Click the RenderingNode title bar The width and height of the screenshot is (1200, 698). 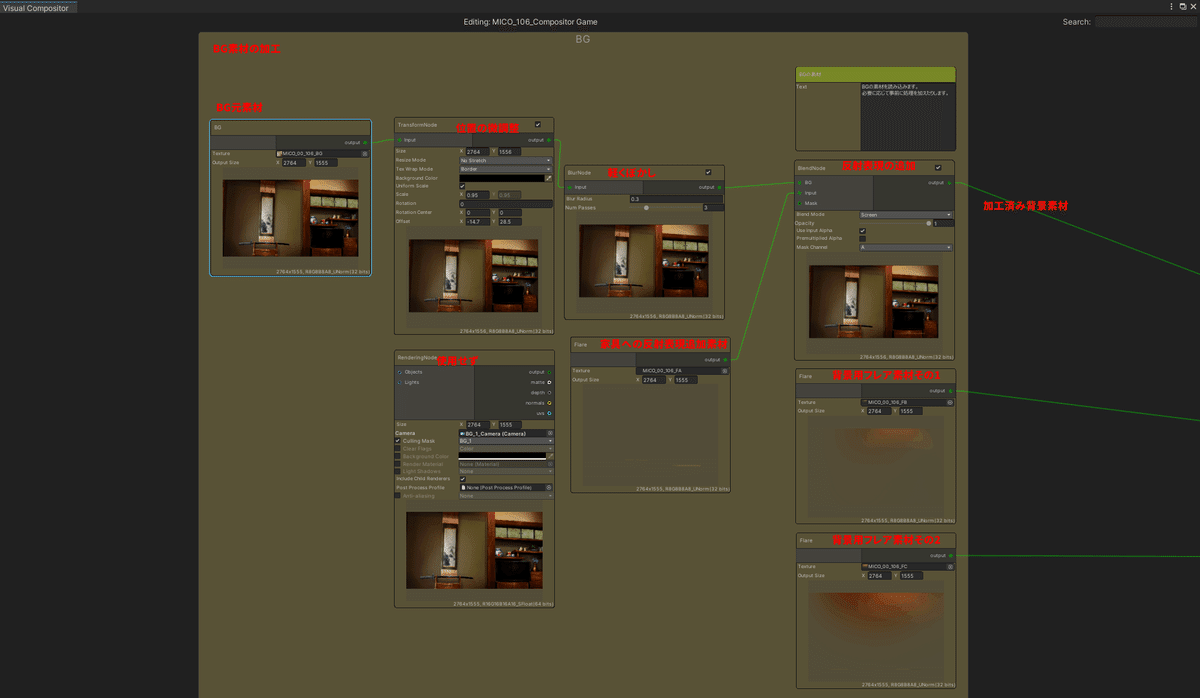tap(474, 357)
